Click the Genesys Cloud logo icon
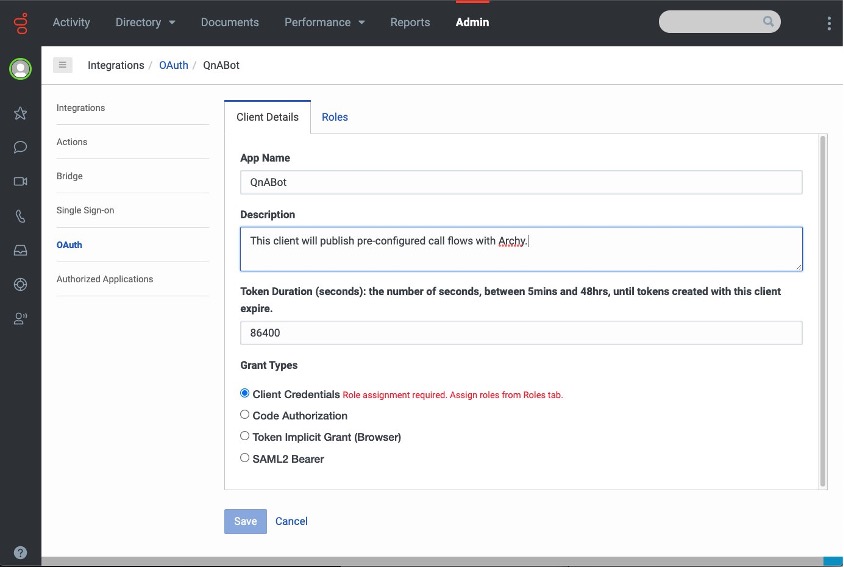 [21, 23]
